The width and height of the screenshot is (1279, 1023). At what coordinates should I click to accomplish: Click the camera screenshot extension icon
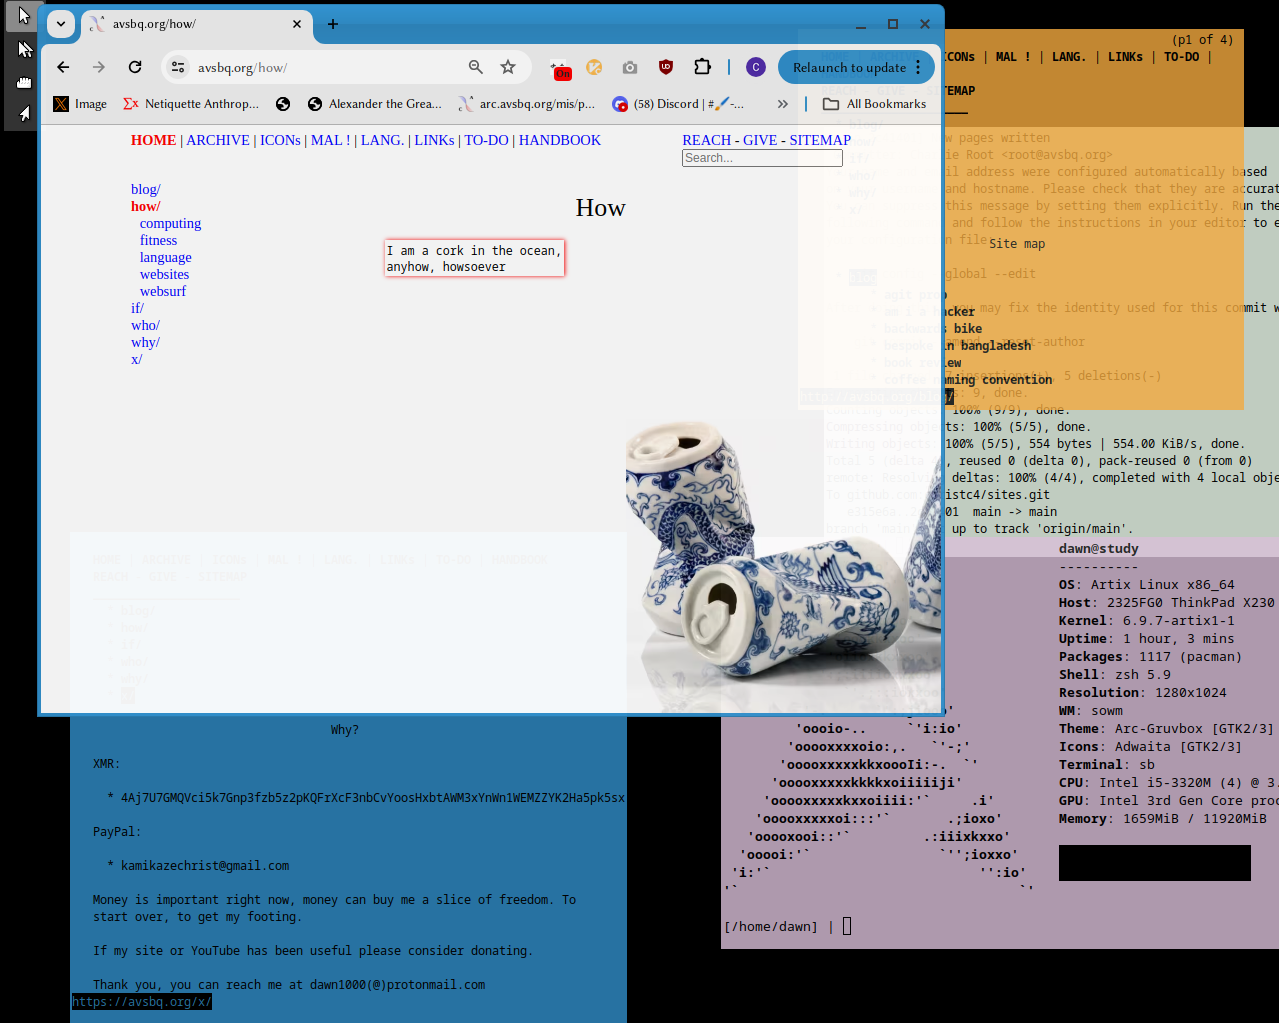click(630, 67)
